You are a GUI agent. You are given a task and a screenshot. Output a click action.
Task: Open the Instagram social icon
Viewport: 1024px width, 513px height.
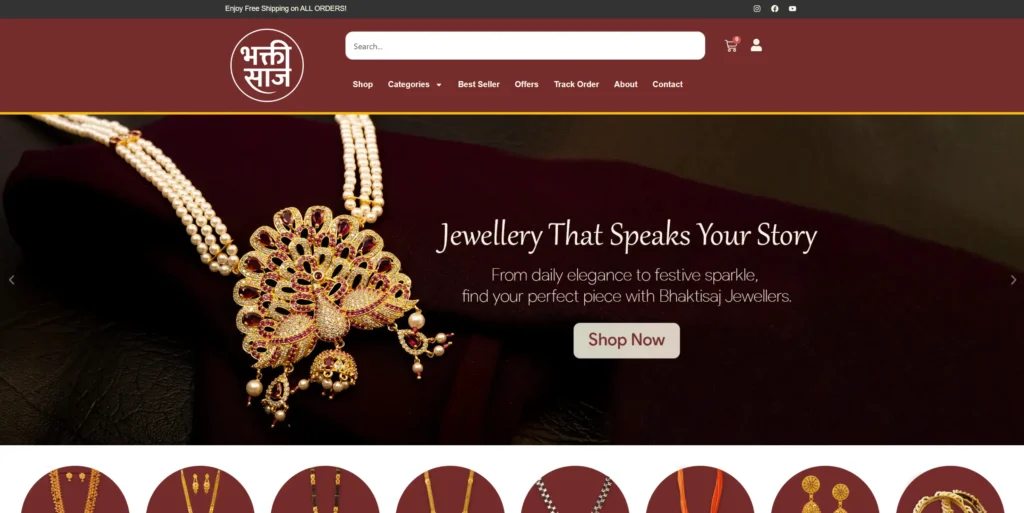click(757, 8)
